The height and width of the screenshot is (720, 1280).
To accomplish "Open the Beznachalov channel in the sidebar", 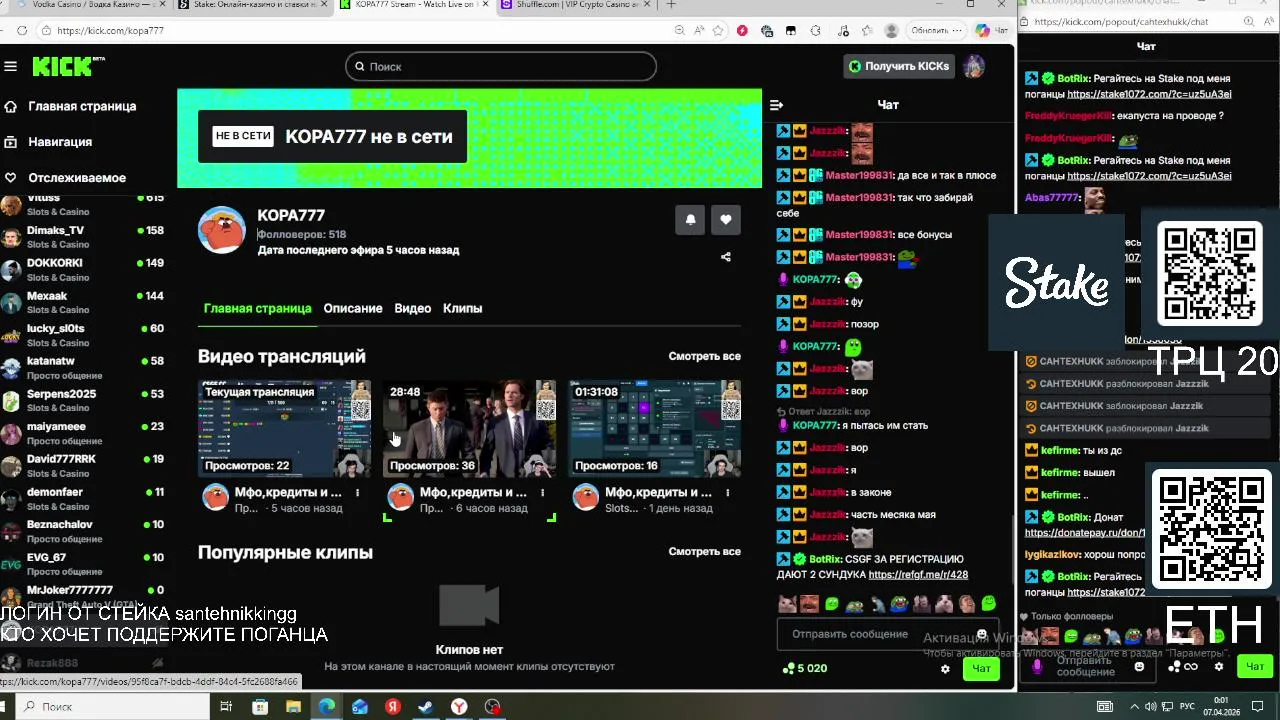I will (84, 531).
